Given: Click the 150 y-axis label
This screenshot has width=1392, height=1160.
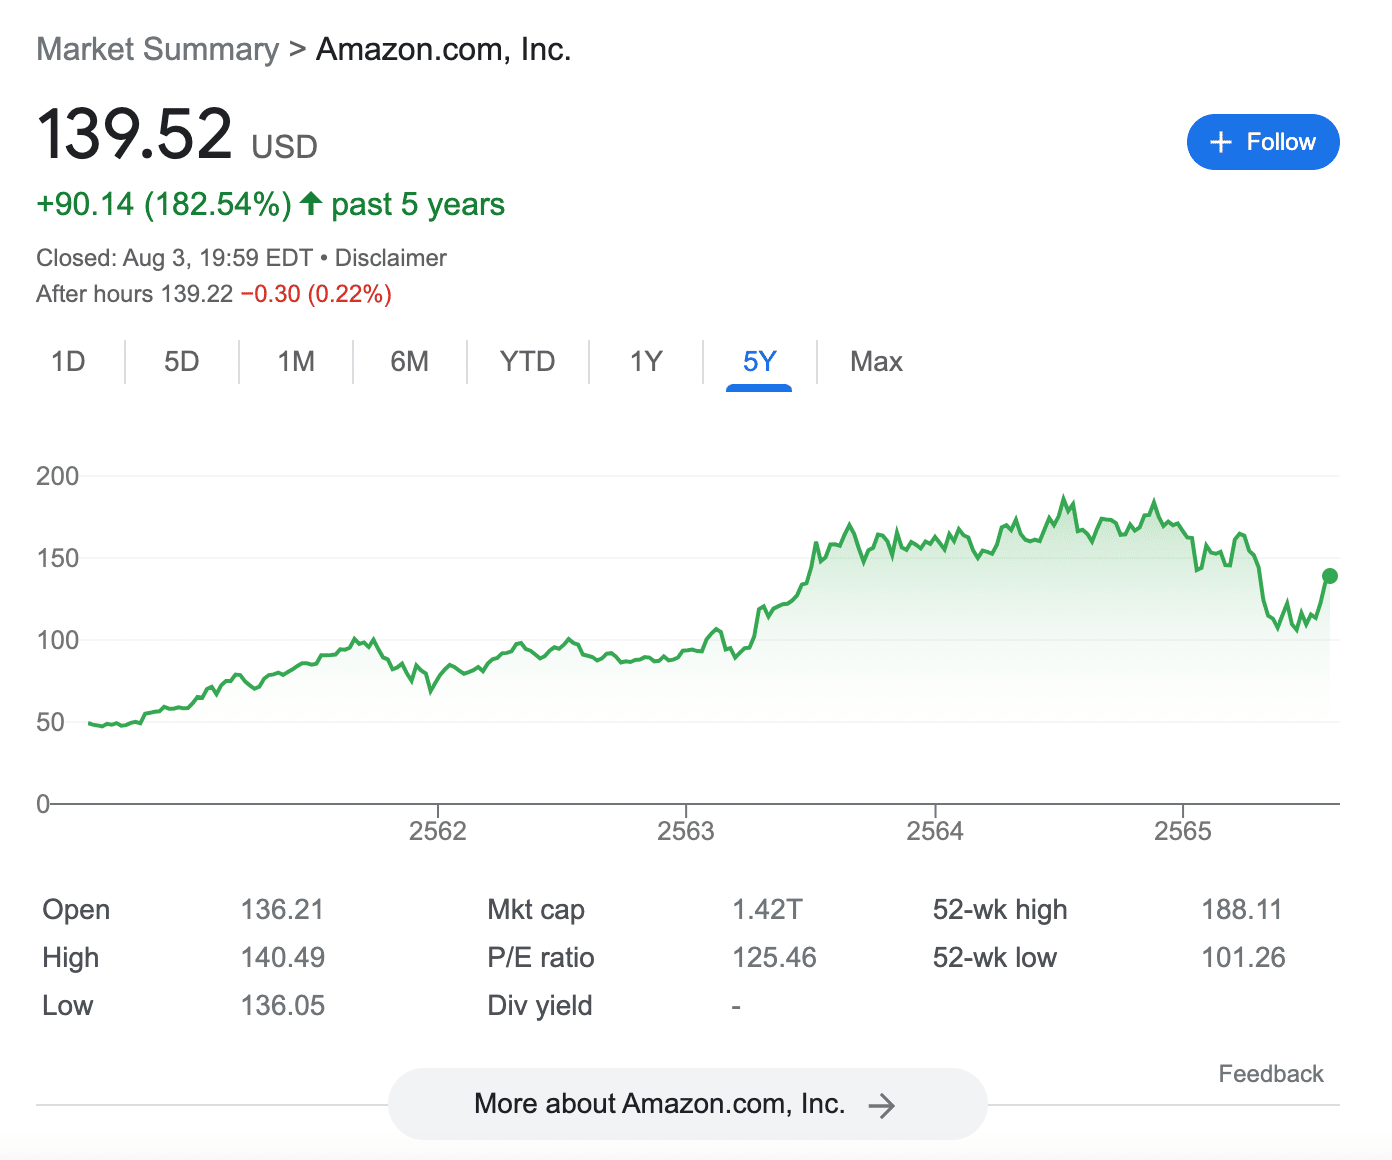Looking at the screenshot, I should (x=57, y=558).
